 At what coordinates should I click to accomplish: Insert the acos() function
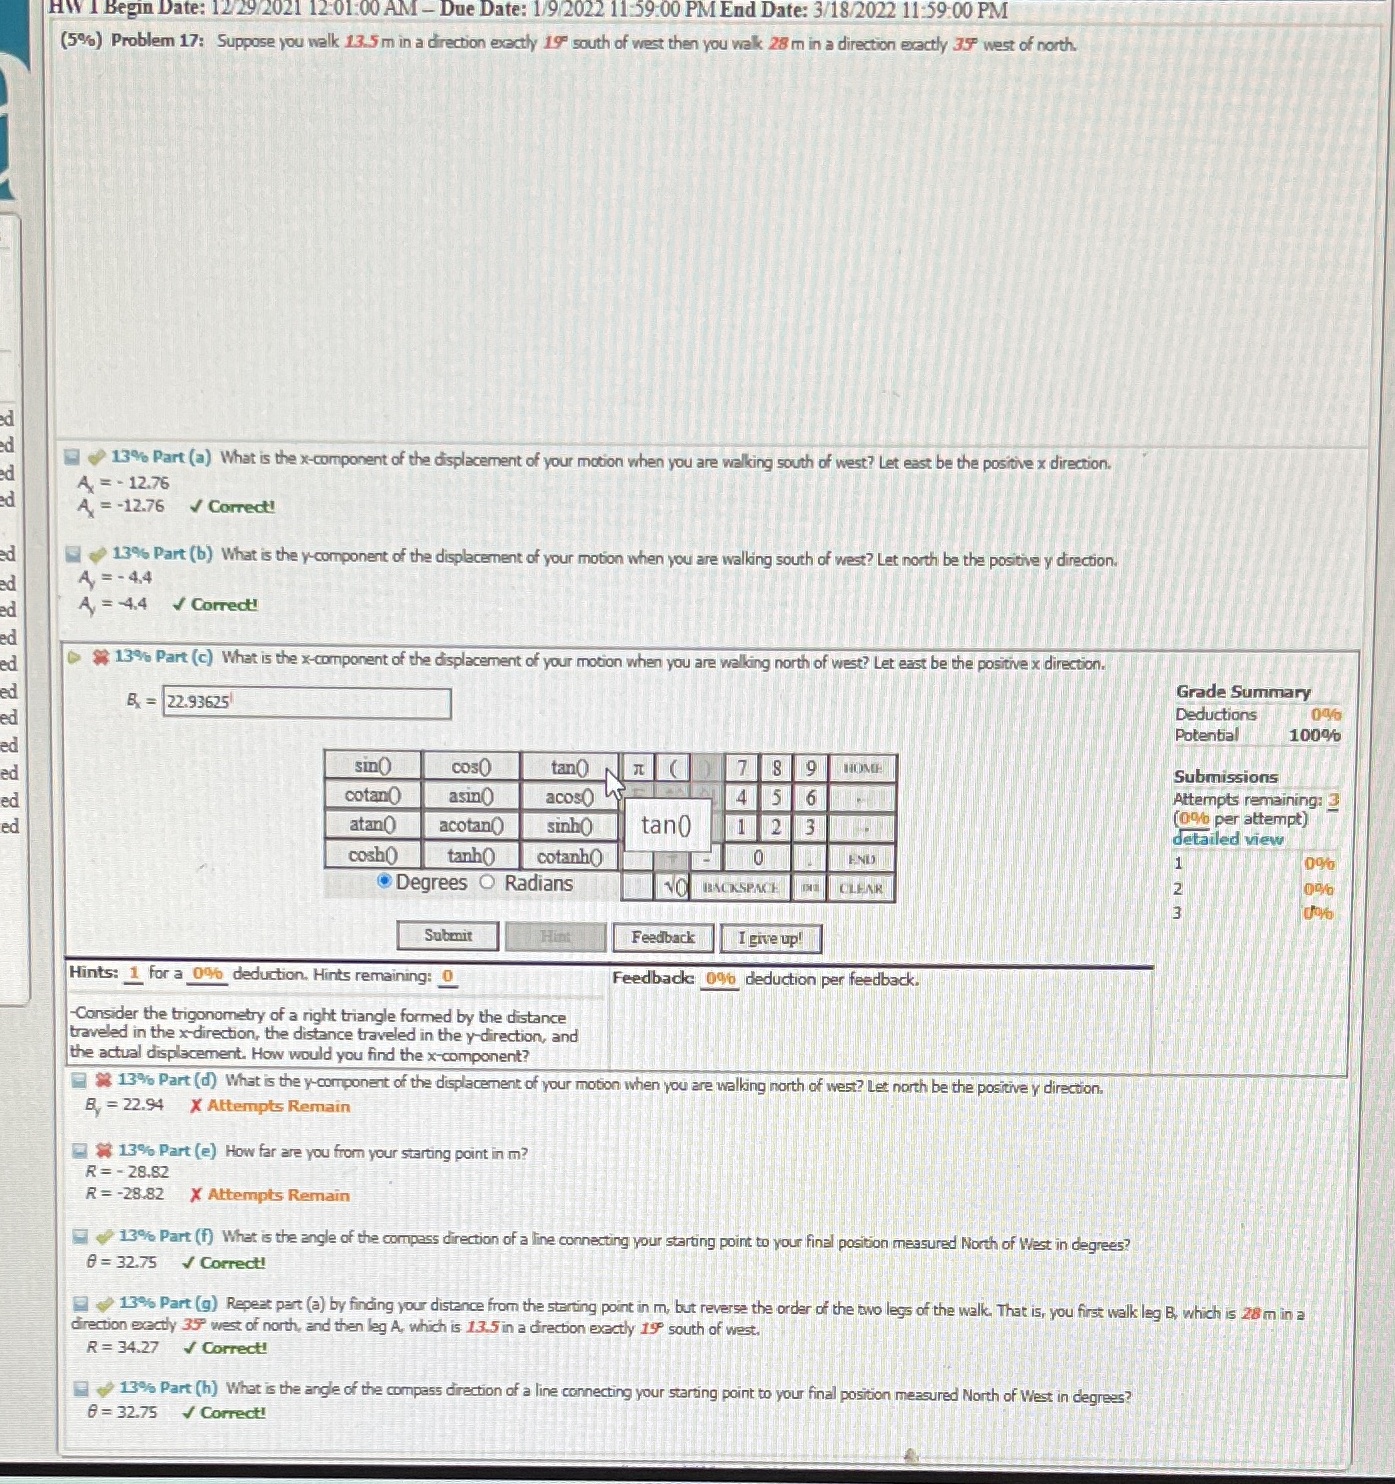pos(570,796)
